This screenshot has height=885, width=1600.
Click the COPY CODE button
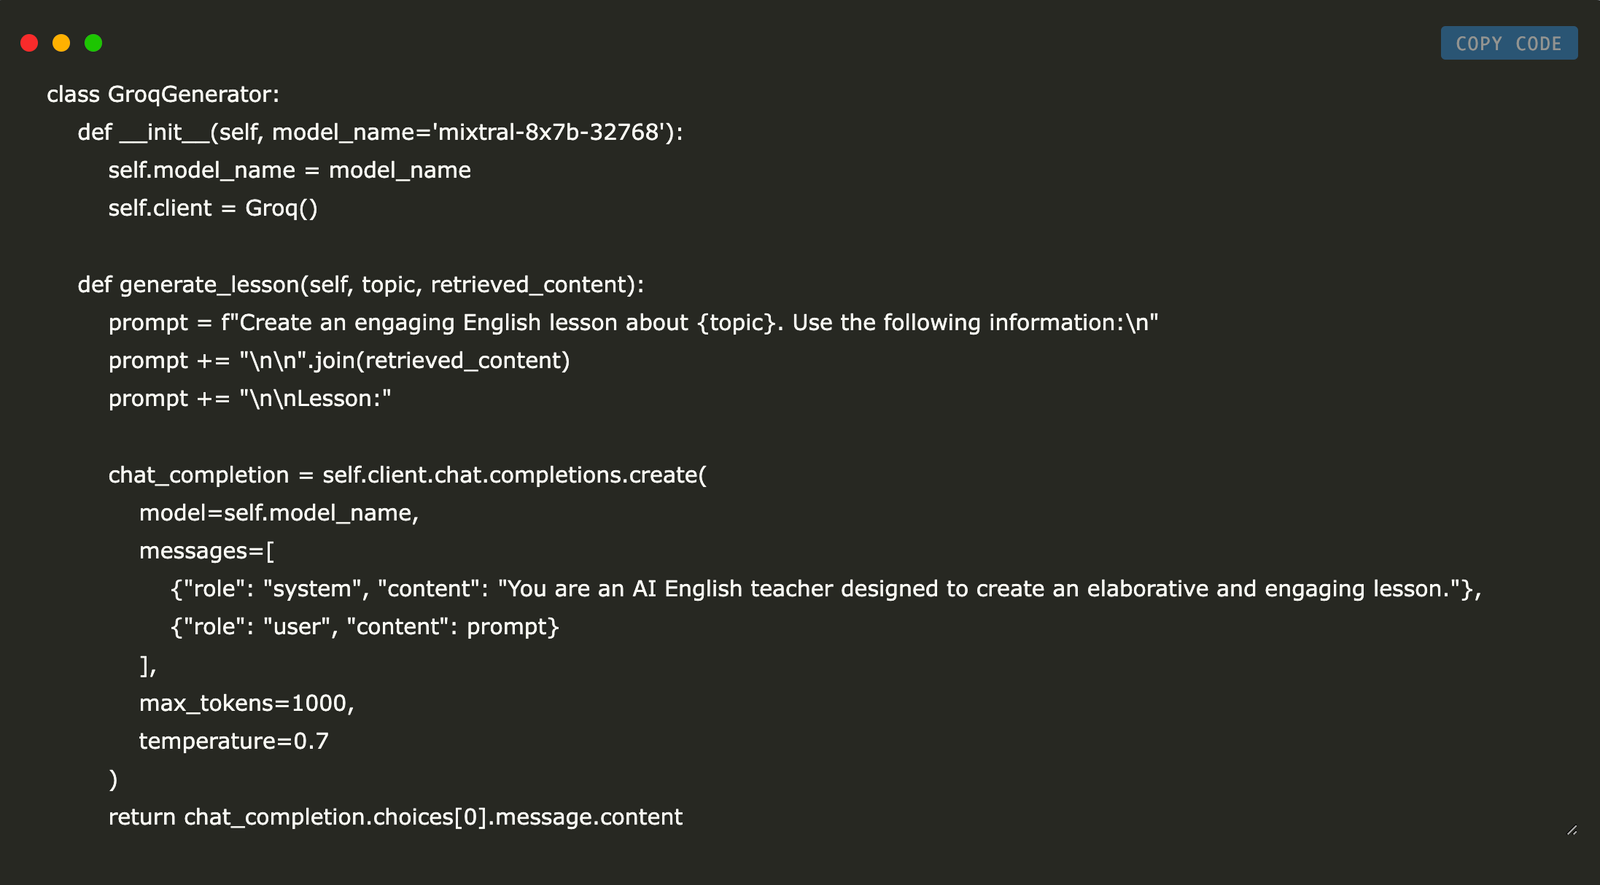click(1508, 43)
